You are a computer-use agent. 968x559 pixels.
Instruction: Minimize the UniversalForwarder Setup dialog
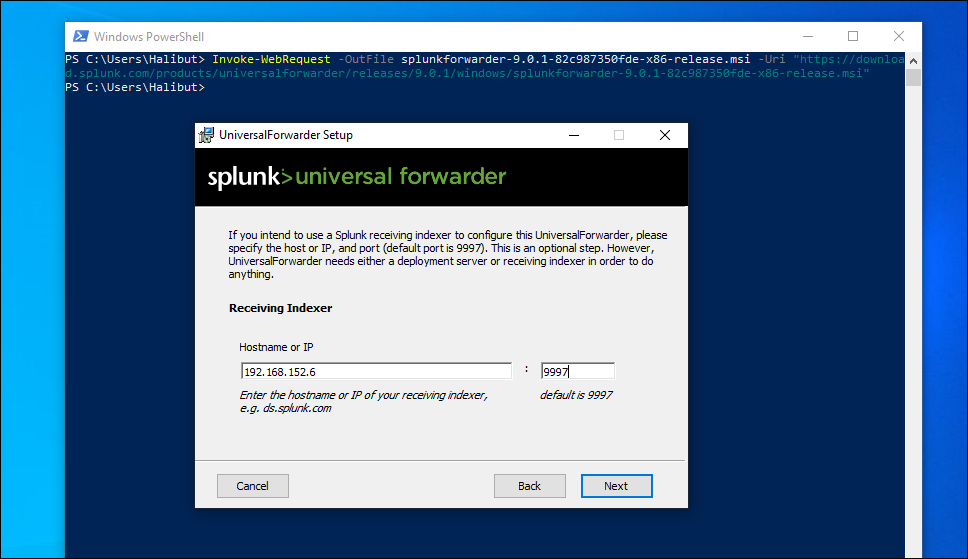(x=574, y=135)
